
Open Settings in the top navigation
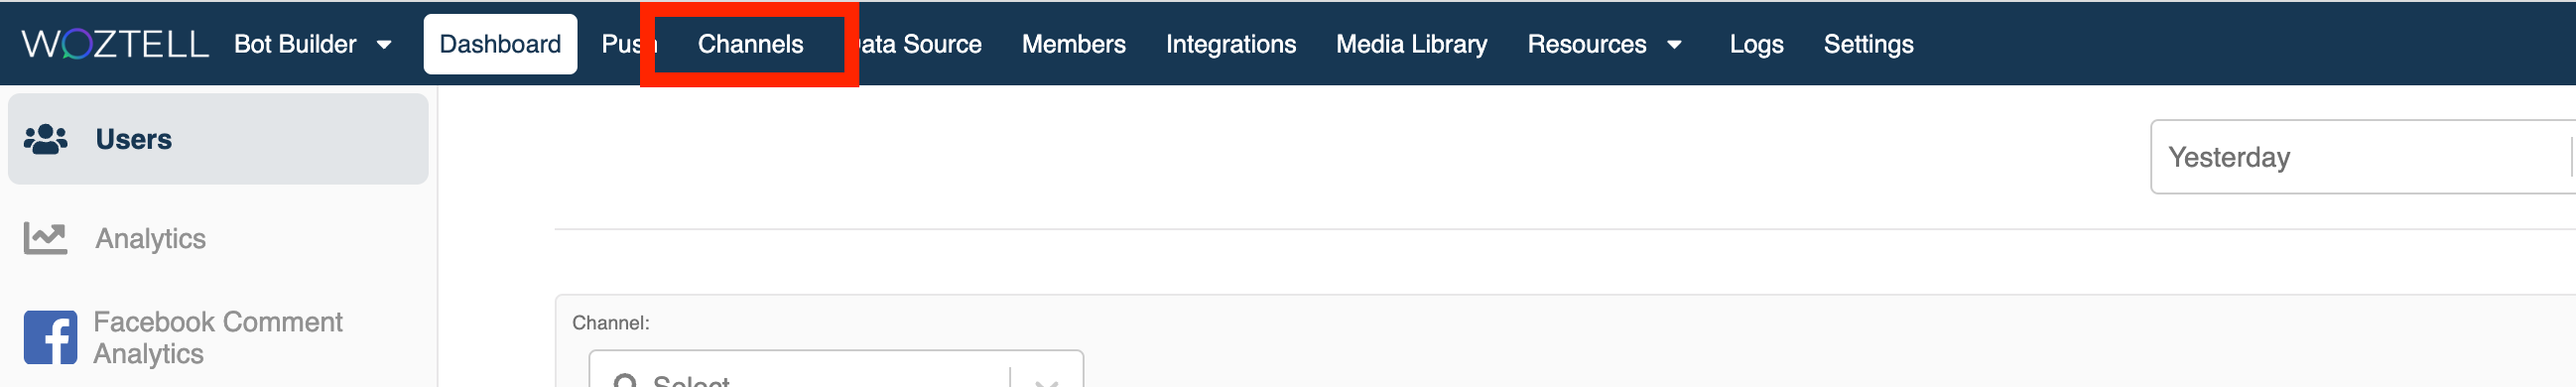[1868, 44]
